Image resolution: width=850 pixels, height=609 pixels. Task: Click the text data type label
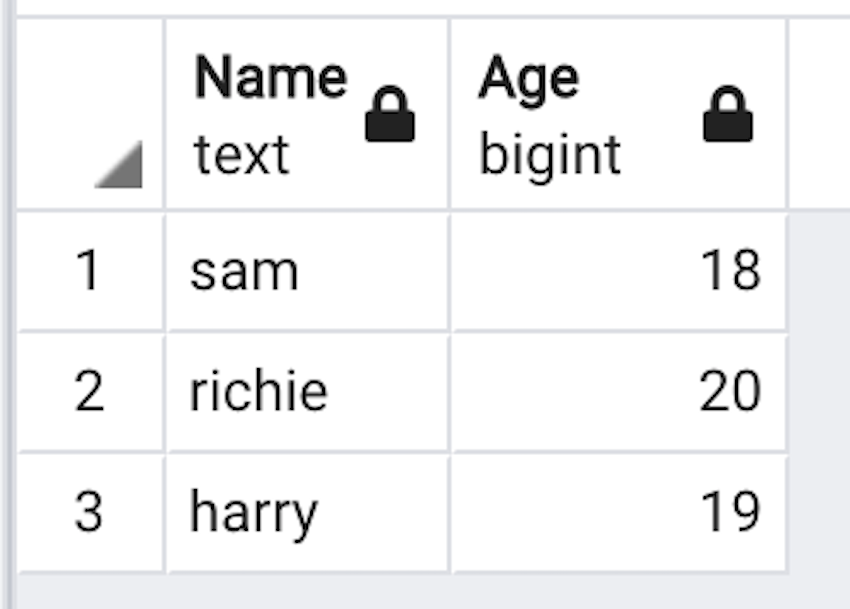click(241, 155)
